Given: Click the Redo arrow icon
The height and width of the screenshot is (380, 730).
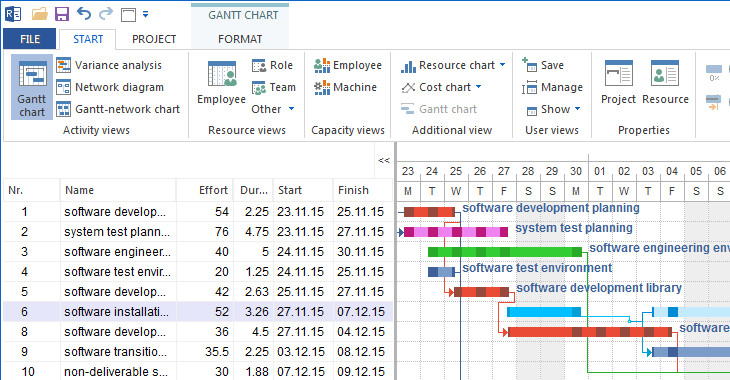Looking at the screenshot, I should tap(106, 14).
